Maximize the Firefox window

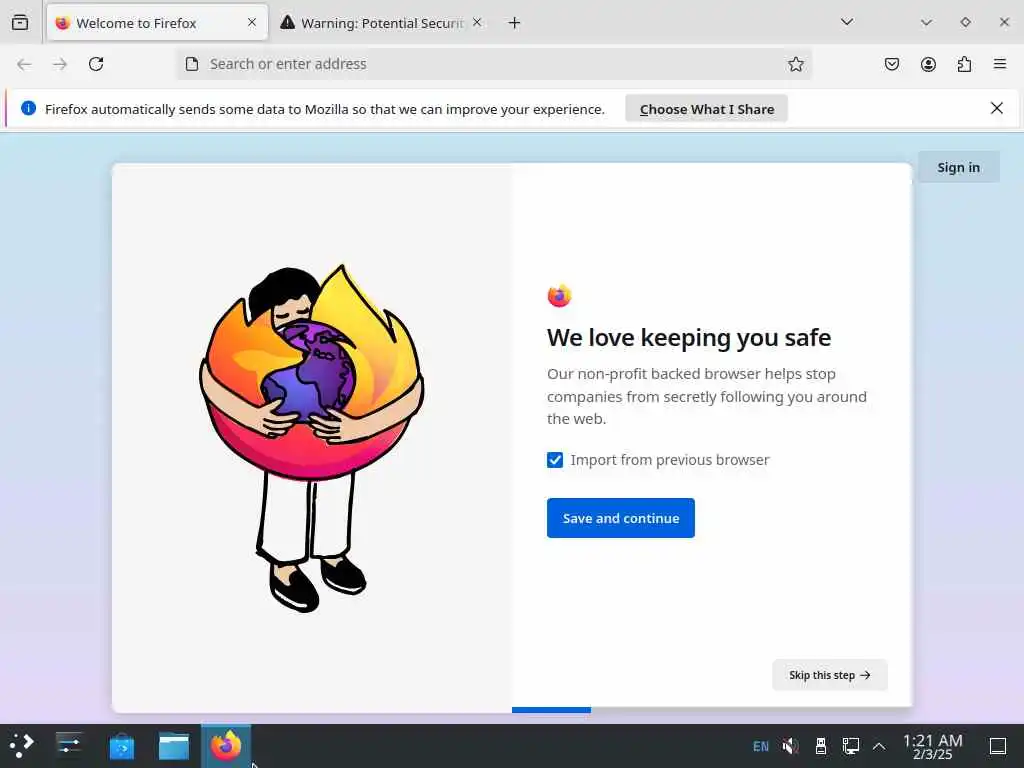(x=965, y=22)
